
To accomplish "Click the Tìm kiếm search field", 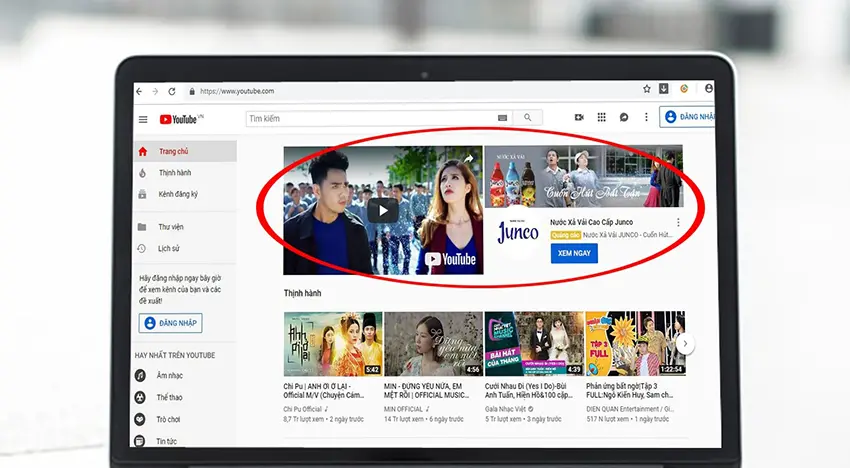I will click(x=370, y=118).
